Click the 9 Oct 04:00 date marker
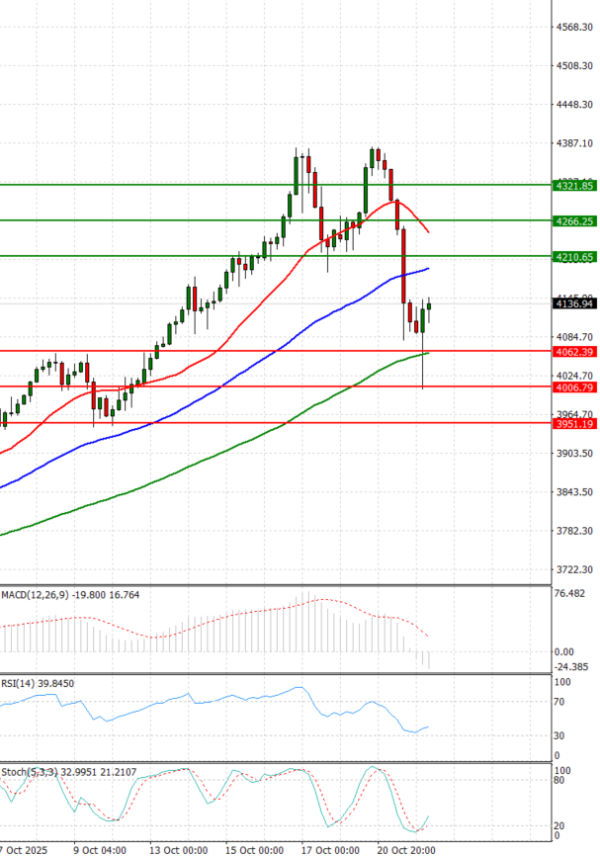600x857 pixels. pos(99,850)
